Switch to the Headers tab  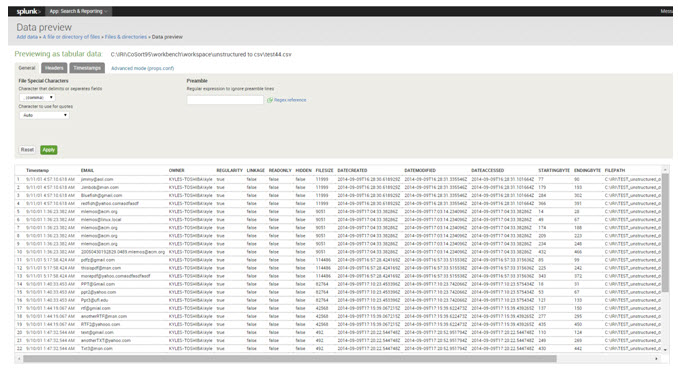[x=54, y=68]
